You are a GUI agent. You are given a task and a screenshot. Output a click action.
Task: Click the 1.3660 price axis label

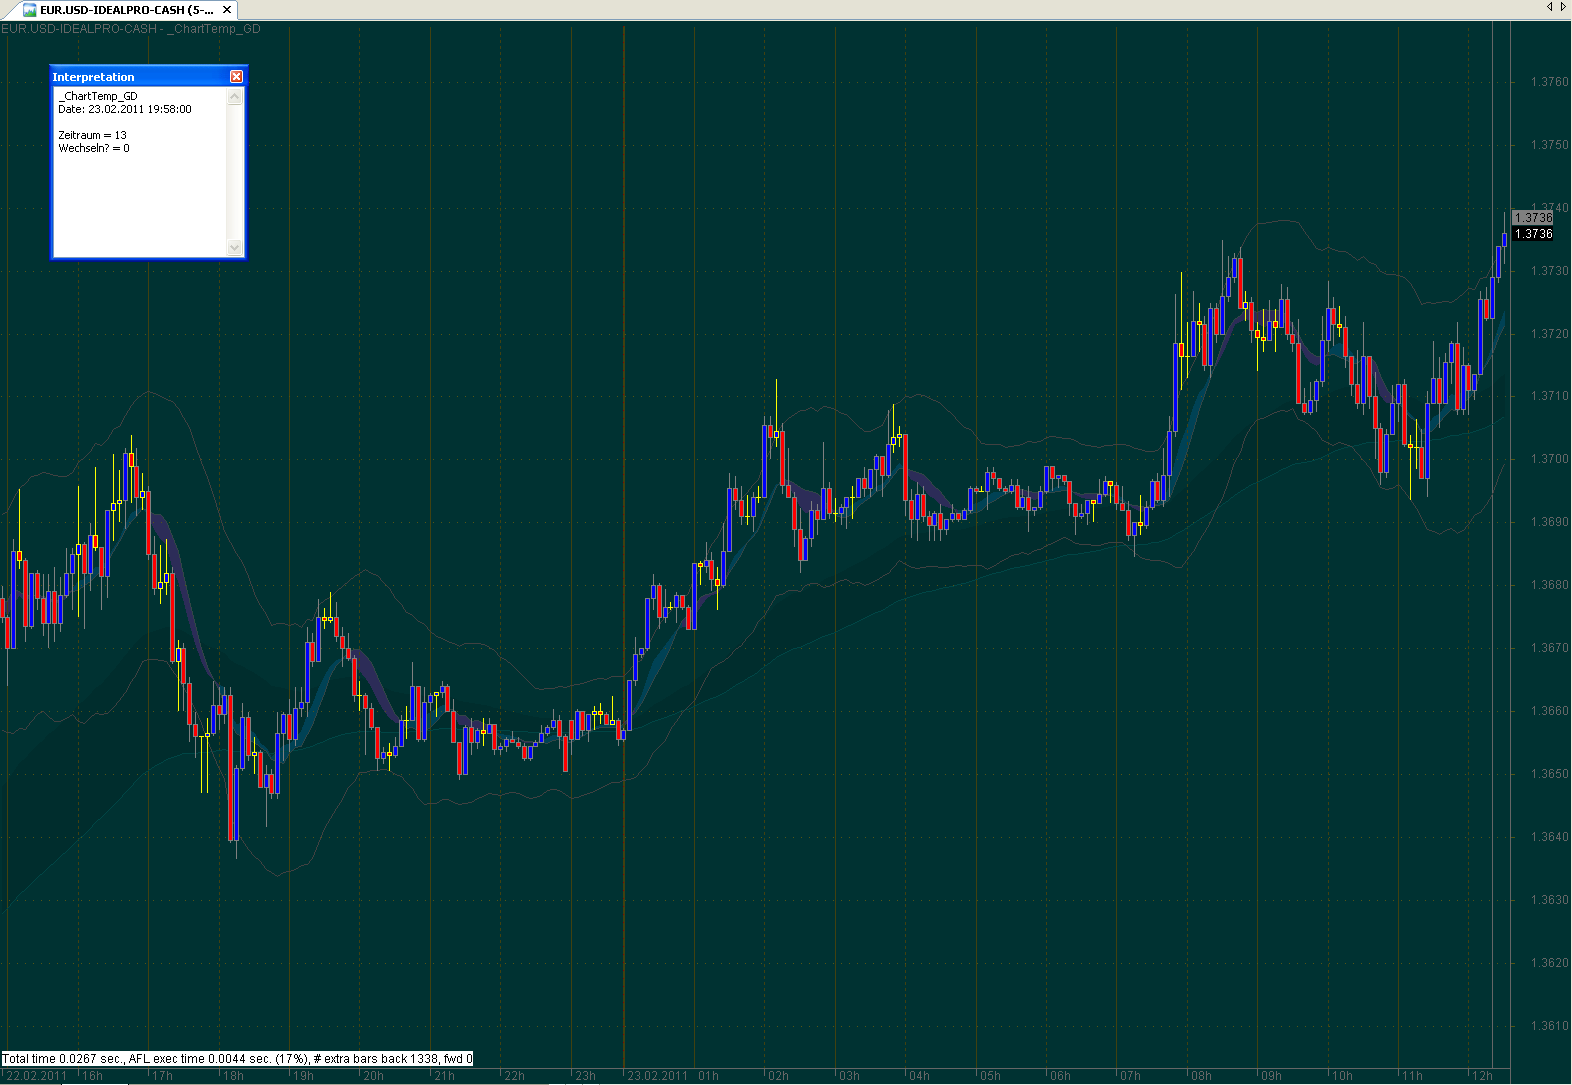(x=1549, y=711)
